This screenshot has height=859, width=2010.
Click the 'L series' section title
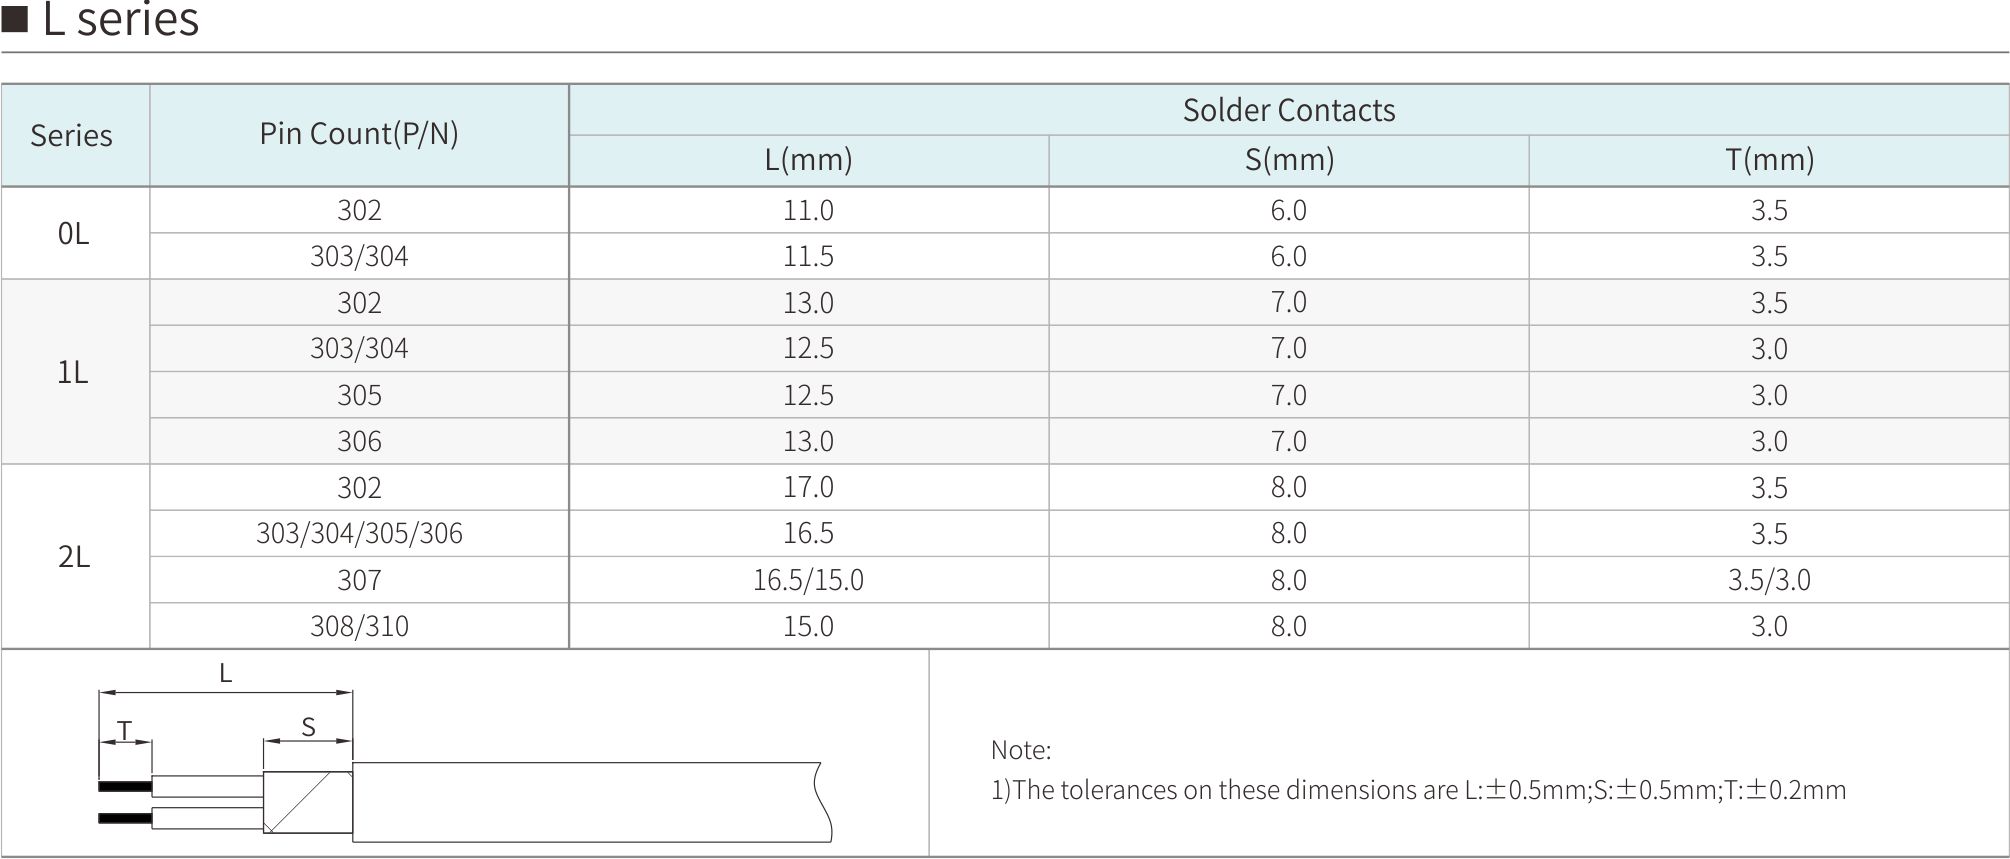pos(121,19)
